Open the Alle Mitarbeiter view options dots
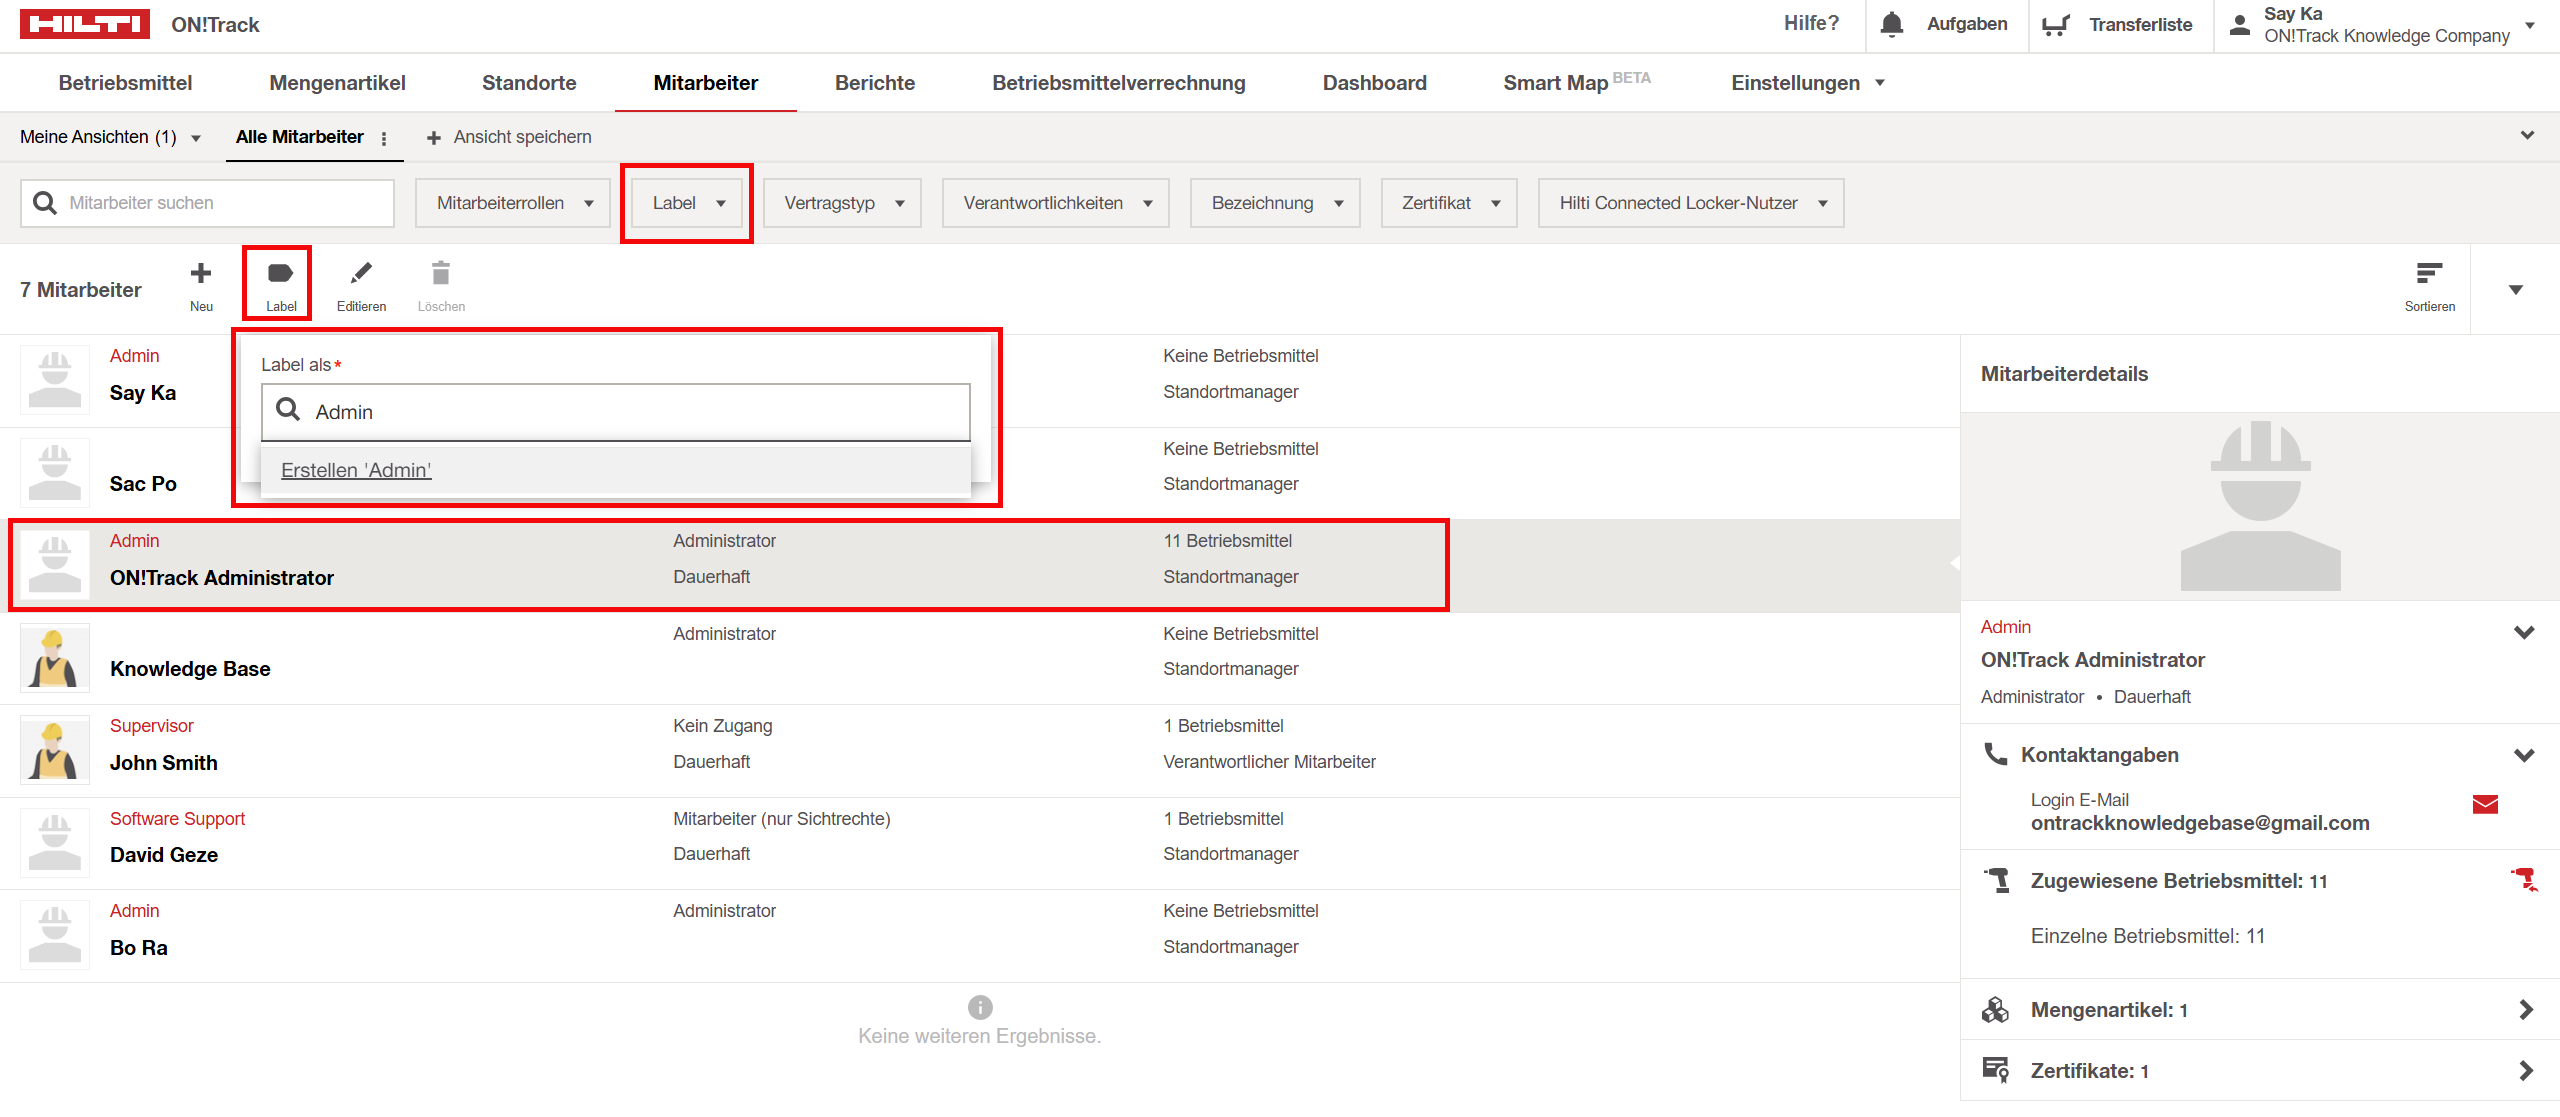This screenshot has width=2560, height=1117. [384, 138]
